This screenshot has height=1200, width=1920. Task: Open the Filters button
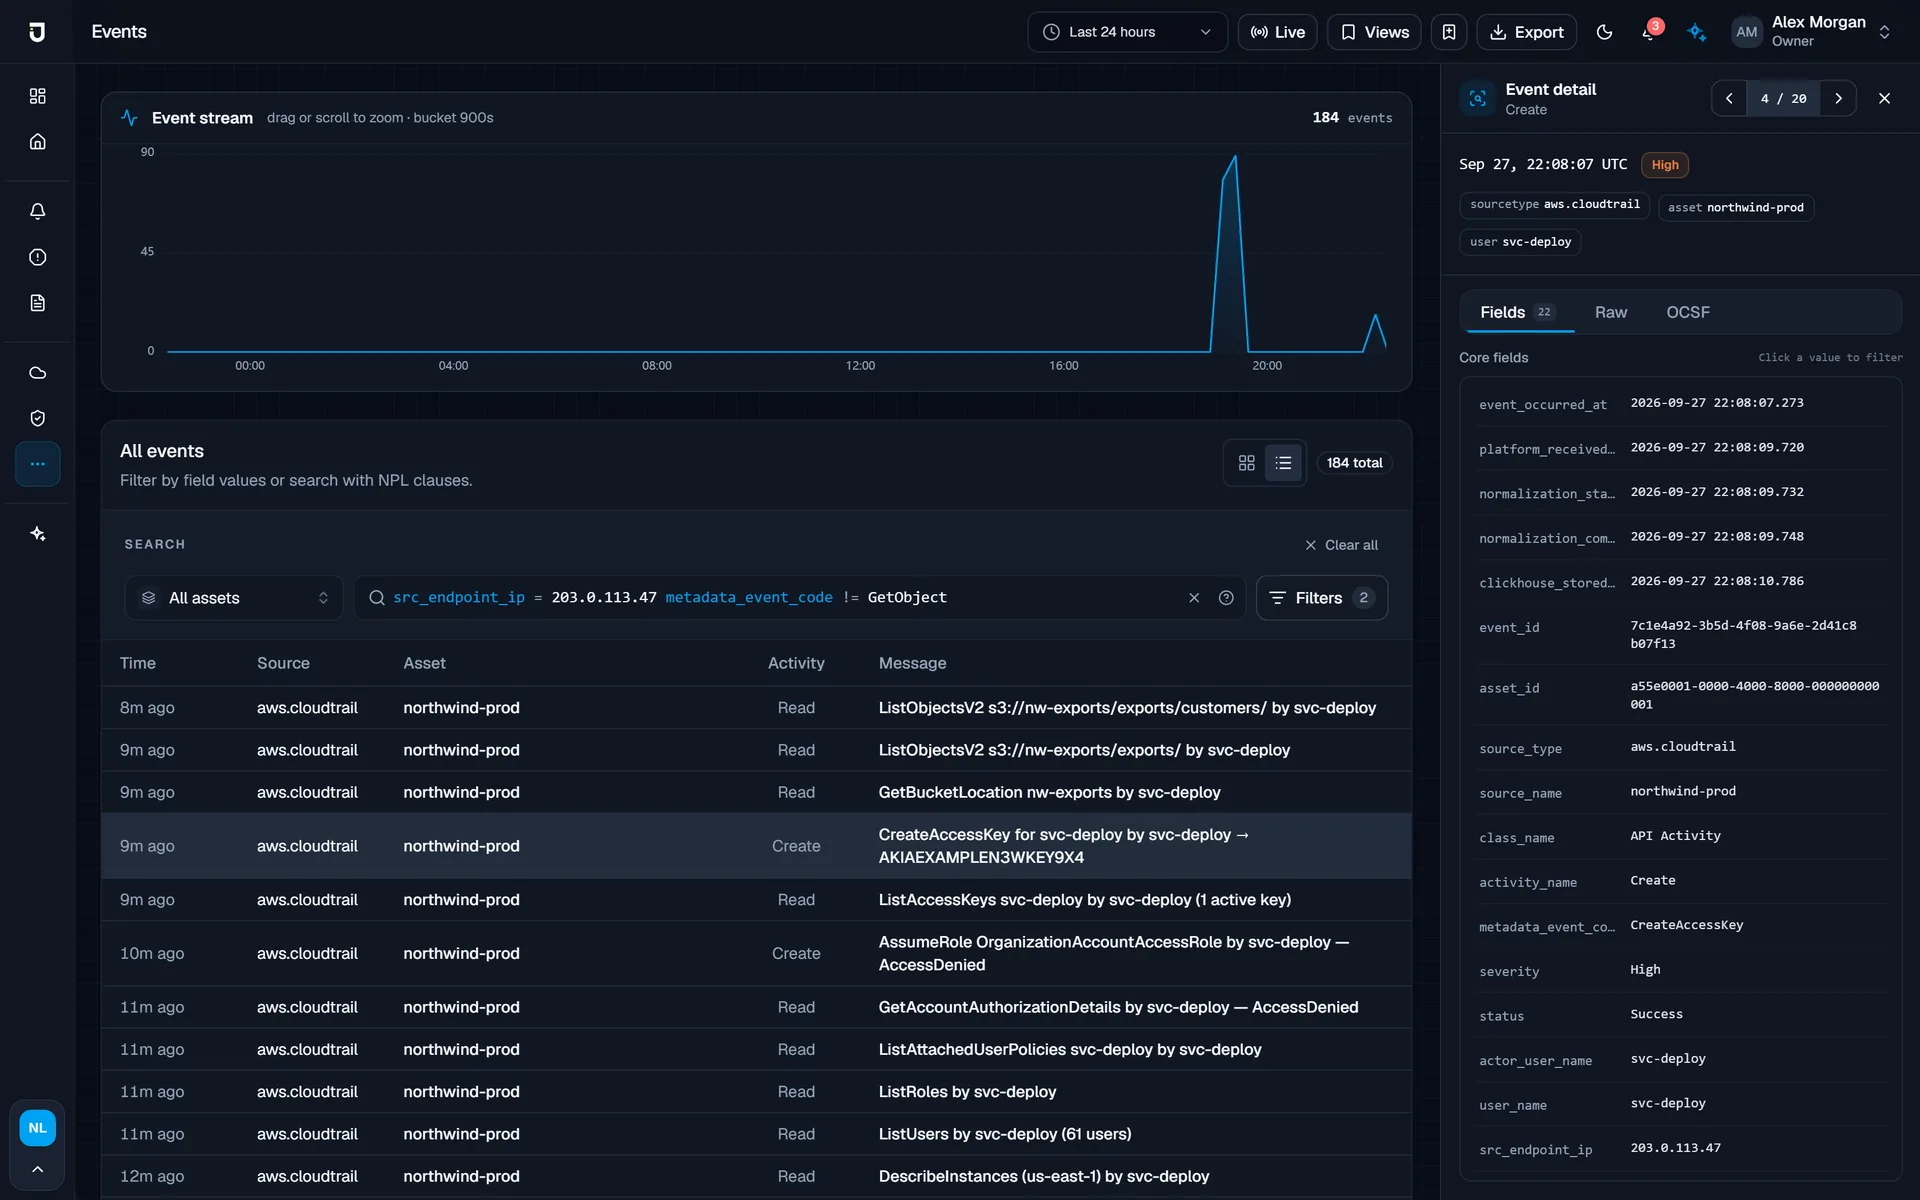(x=1321, y=598)
